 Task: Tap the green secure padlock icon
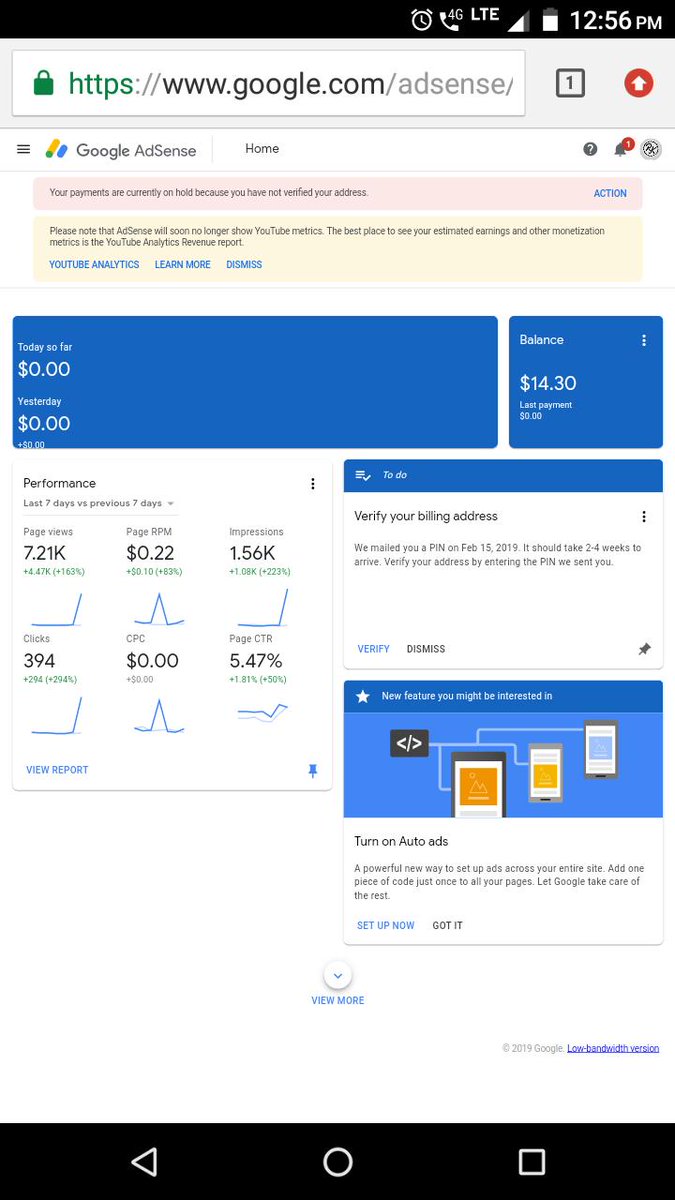click(x=43, y=83)
